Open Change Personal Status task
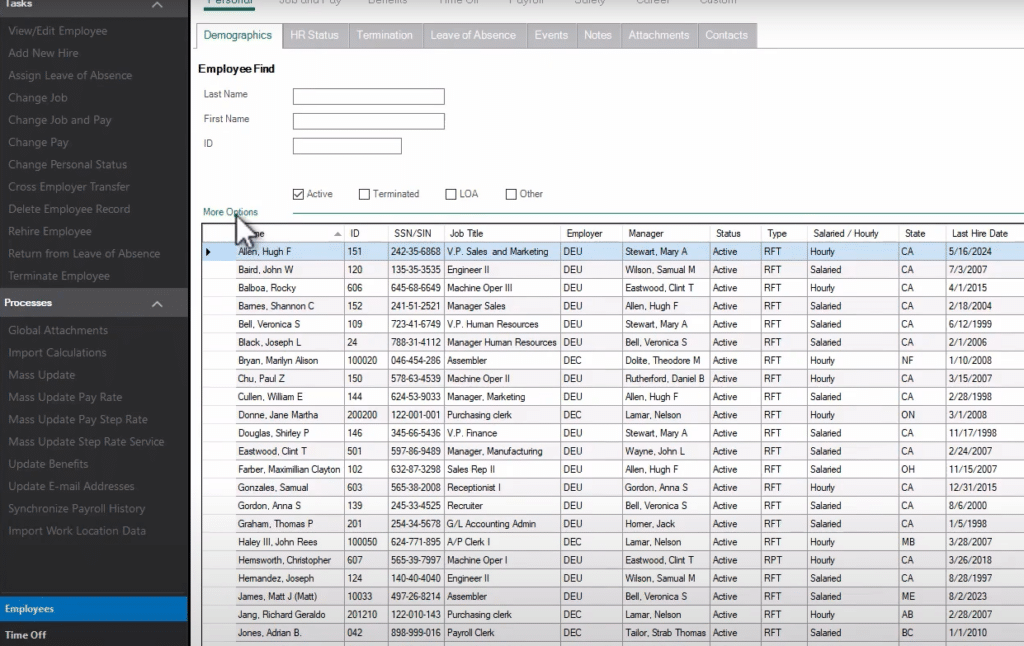 (x=68, y=165)
